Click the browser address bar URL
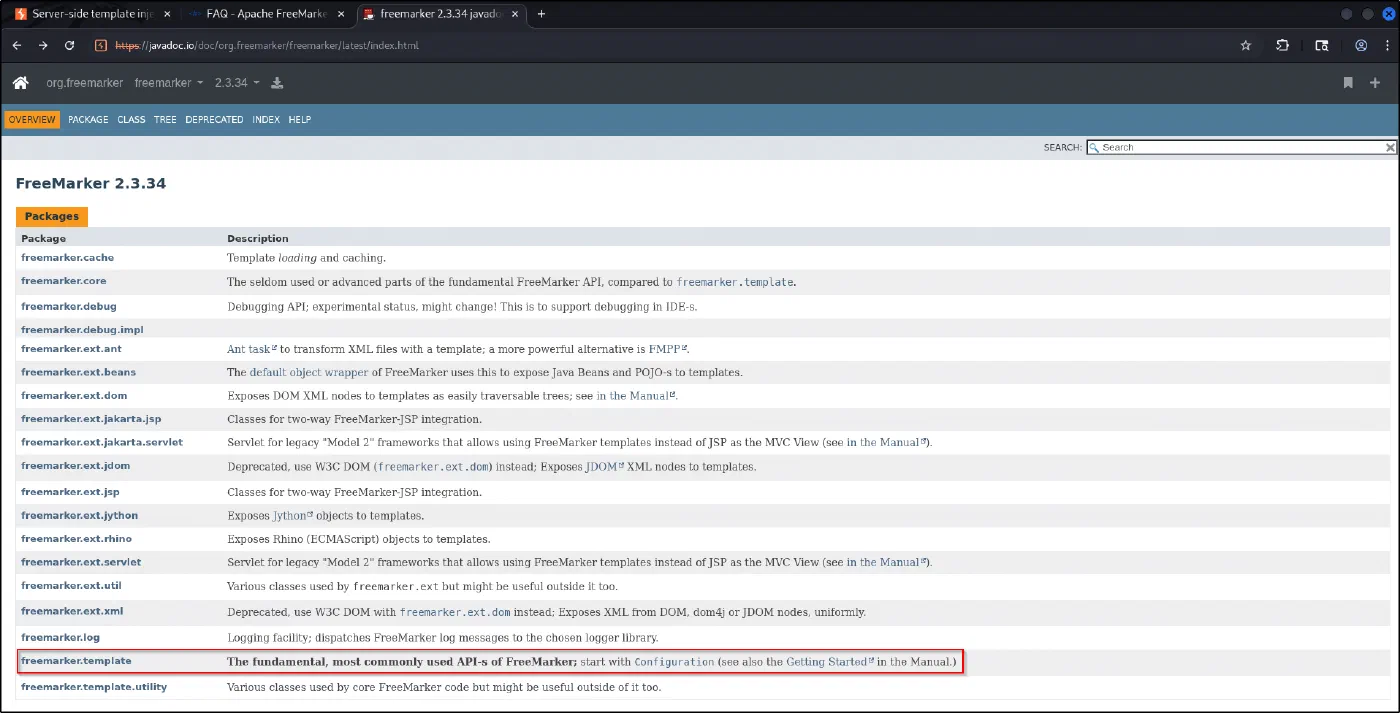 (265, 46)
